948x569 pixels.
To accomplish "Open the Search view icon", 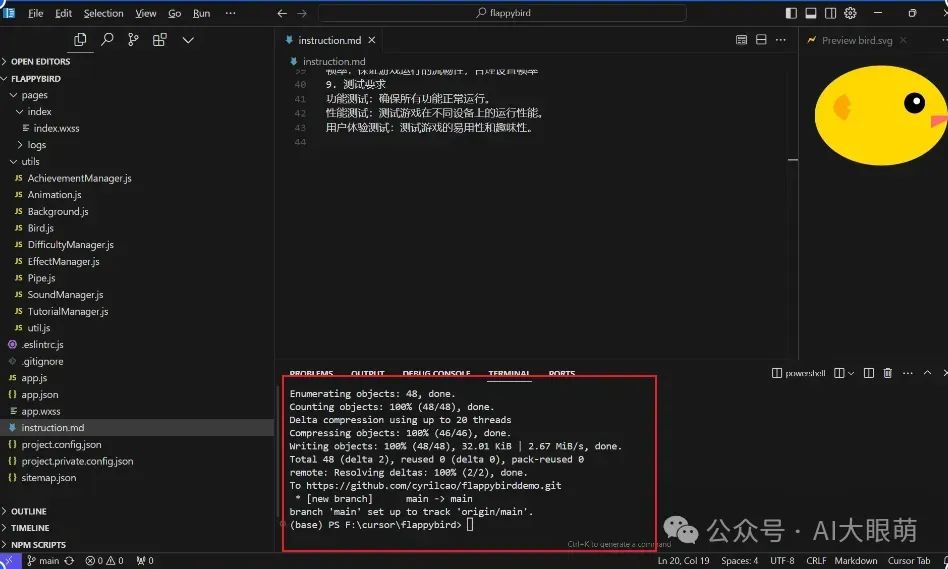I will [x=107, y=40].
